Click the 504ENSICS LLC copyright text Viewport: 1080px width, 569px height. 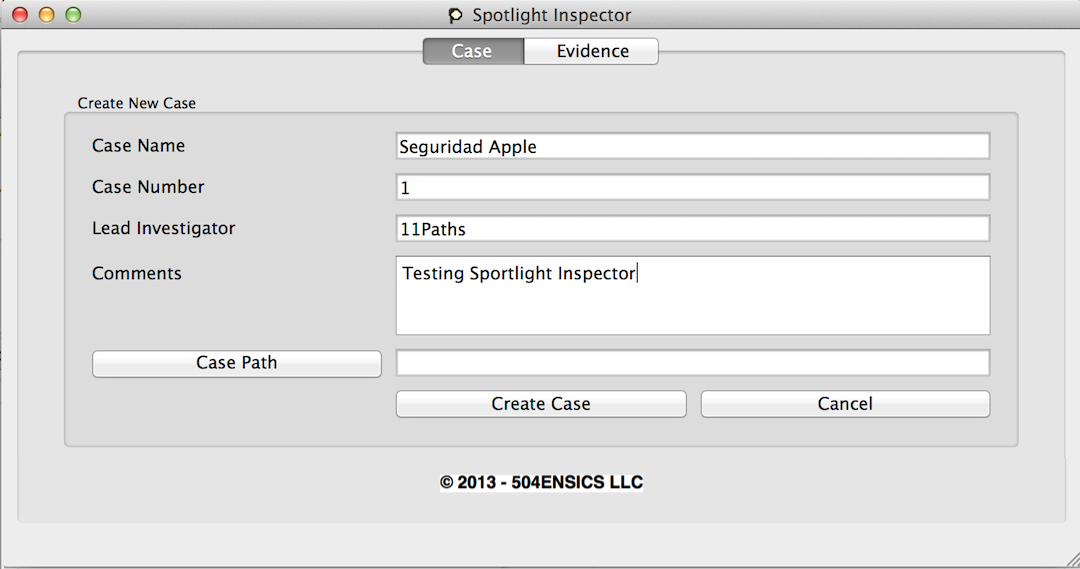click(x=541, y=482)
